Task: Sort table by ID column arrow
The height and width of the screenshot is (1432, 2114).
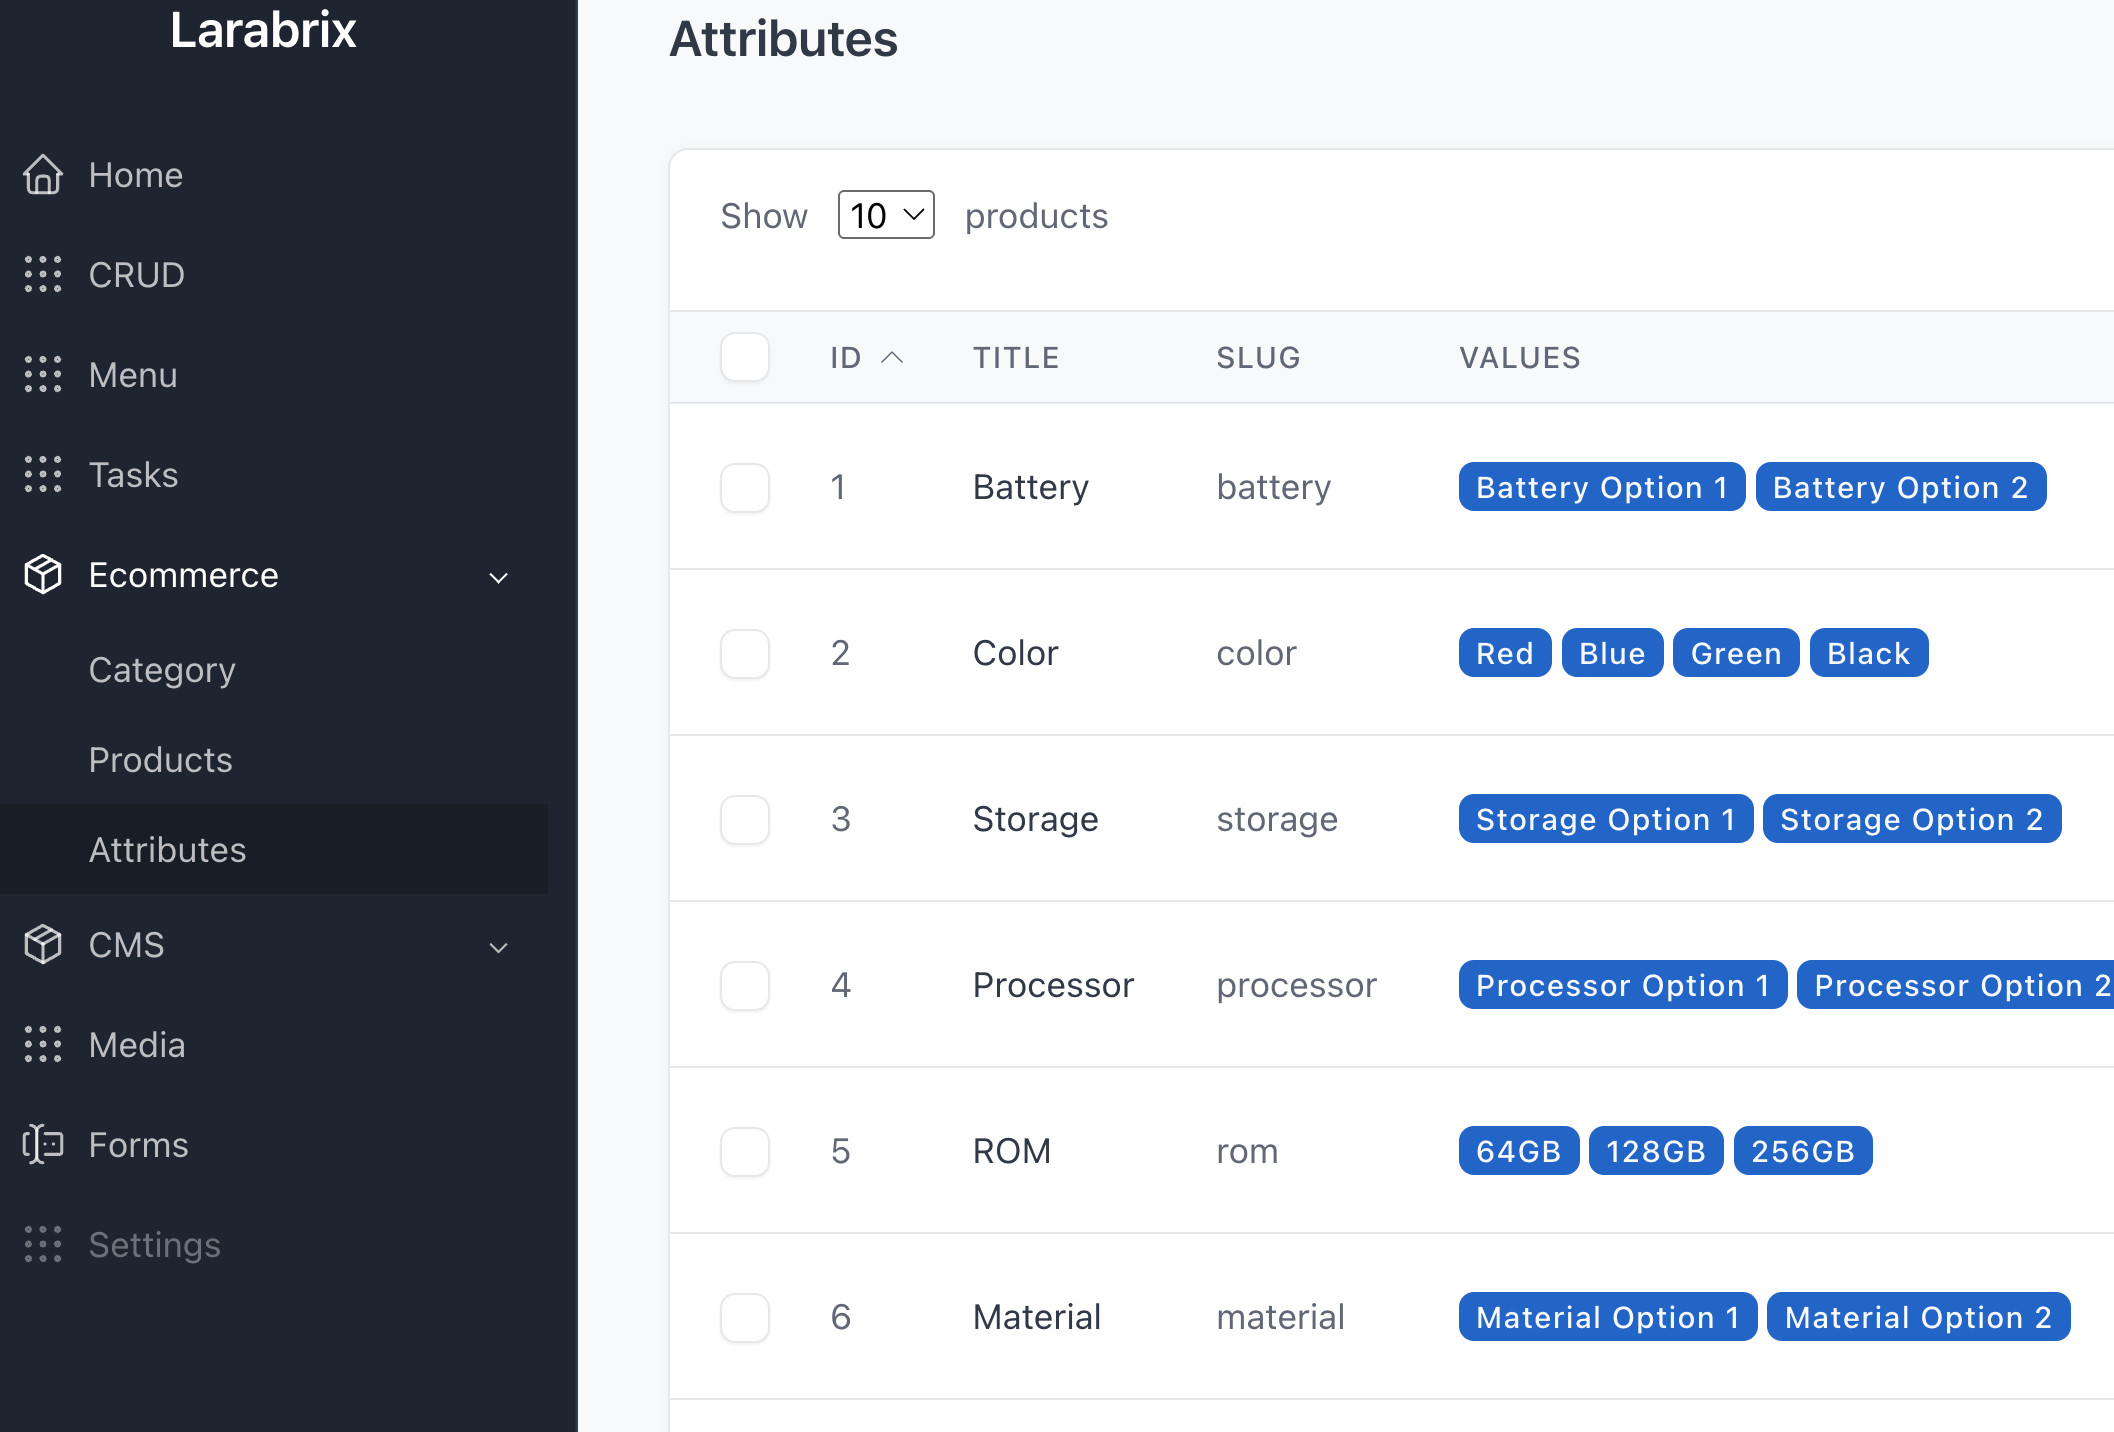Action: (x=892, y=357)
